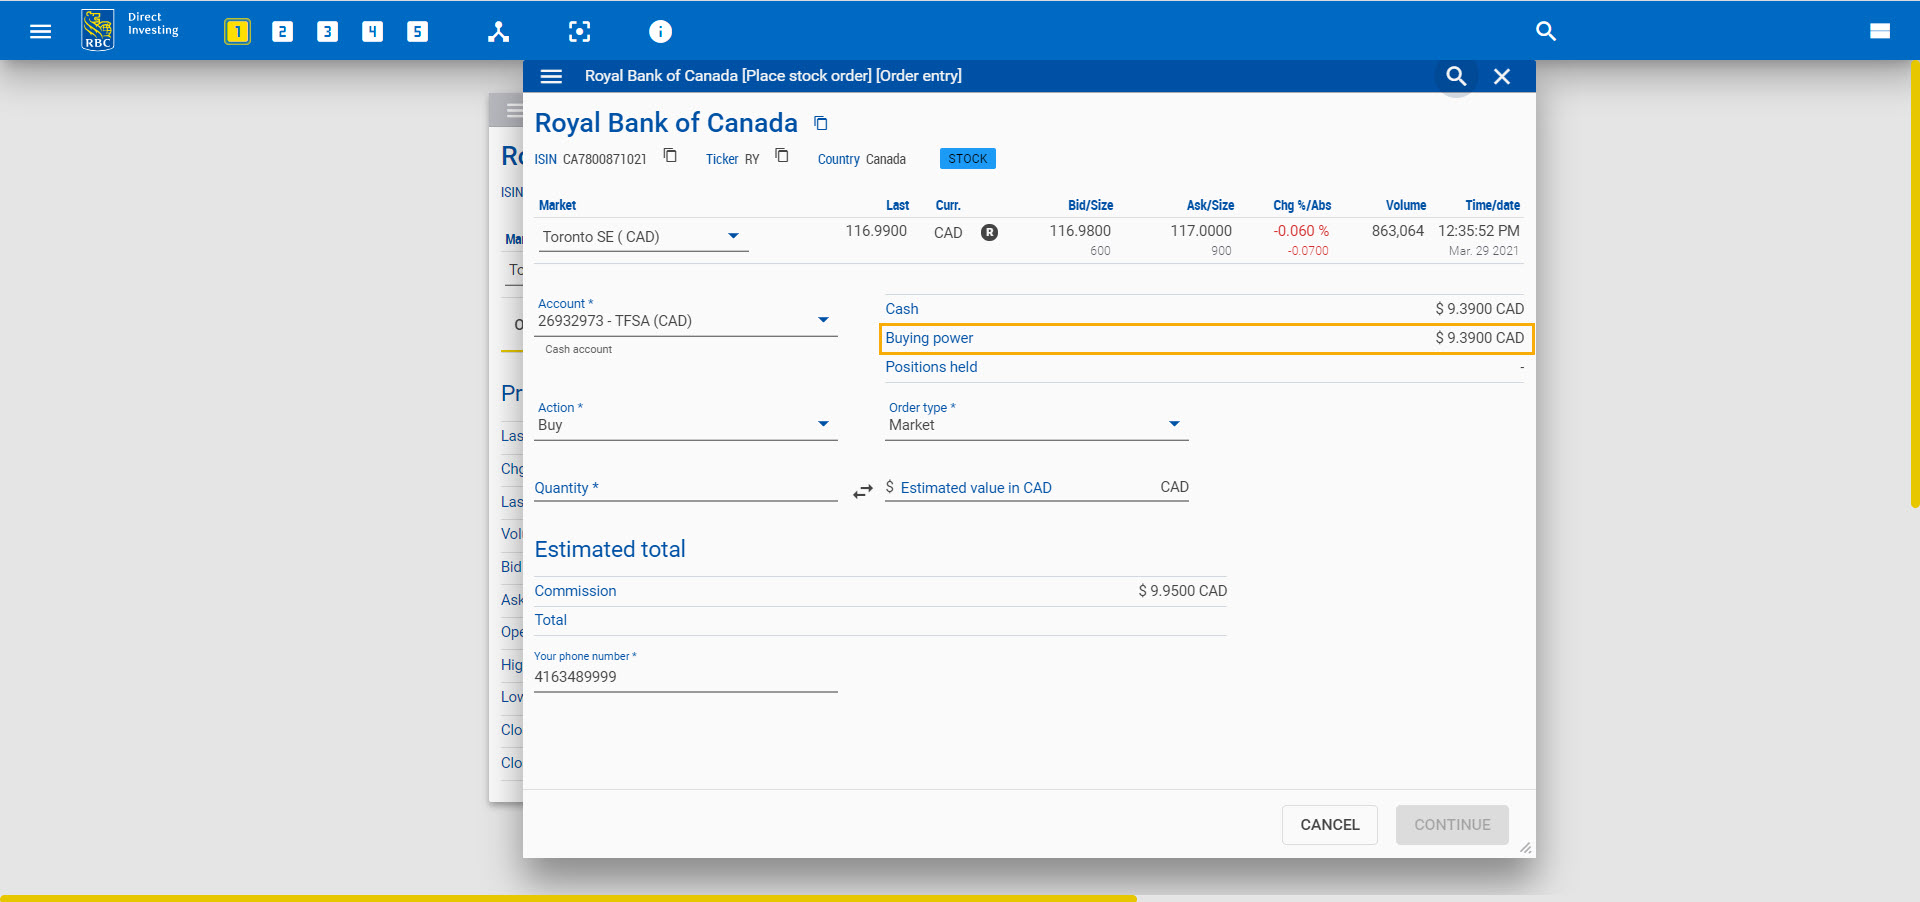Copy the Royal Bank of Canada name
Image resolution: width=1920 pixels, height=902 pixels.
point(821,123)
